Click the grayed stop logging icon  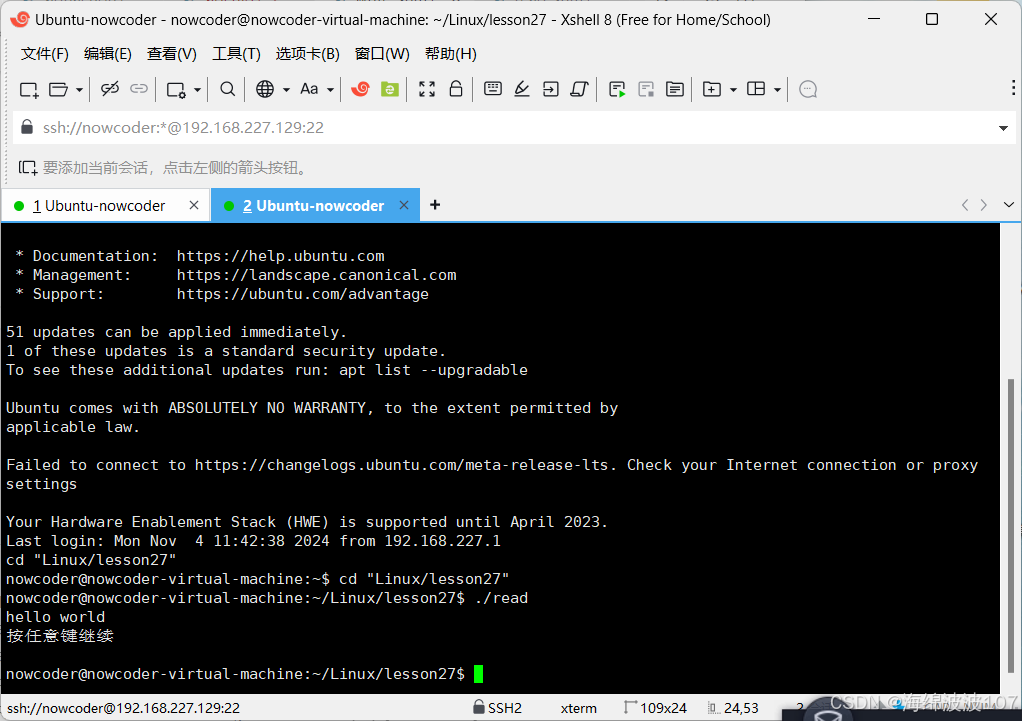(646, 89)
